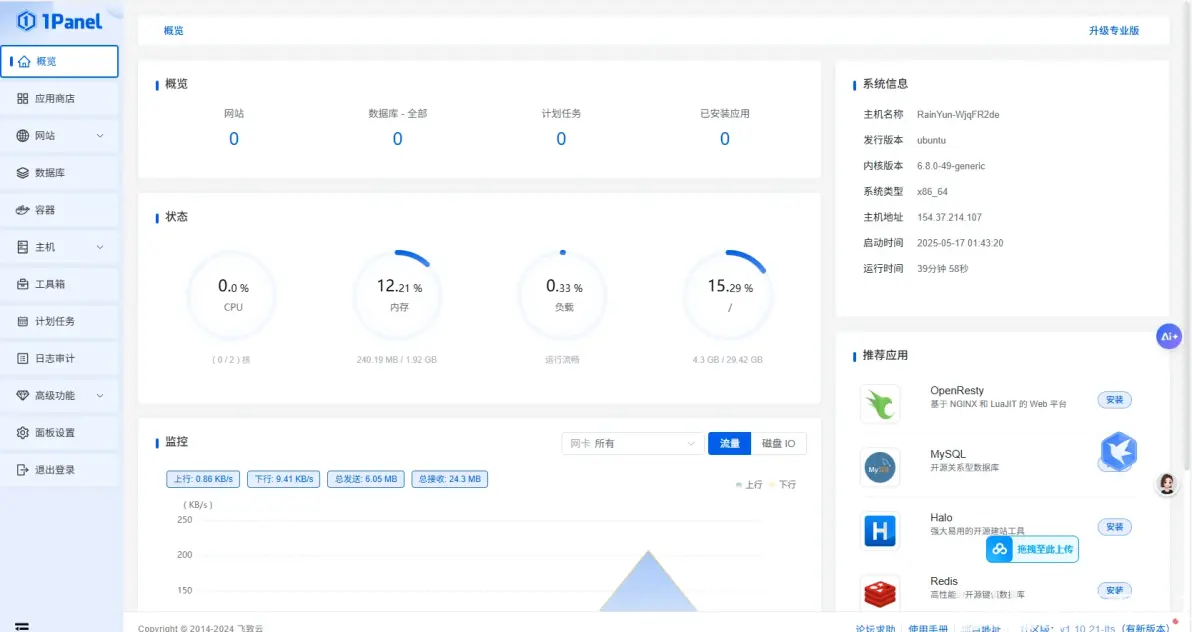Toggle the 上行 chart legend
The width and height of the screenshot is (1192, 632).
click(750, 484)
